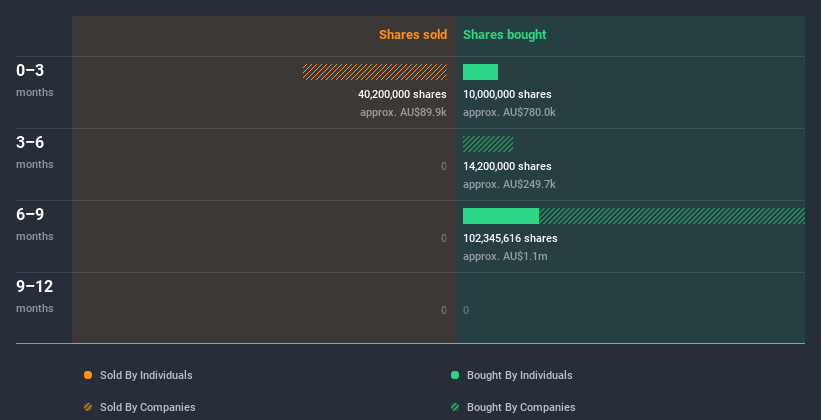Image resolution: width=821 pixels, height=420 pixels.
Task: Click the hatched Bought By Companies legend icon
Action: 455,407
